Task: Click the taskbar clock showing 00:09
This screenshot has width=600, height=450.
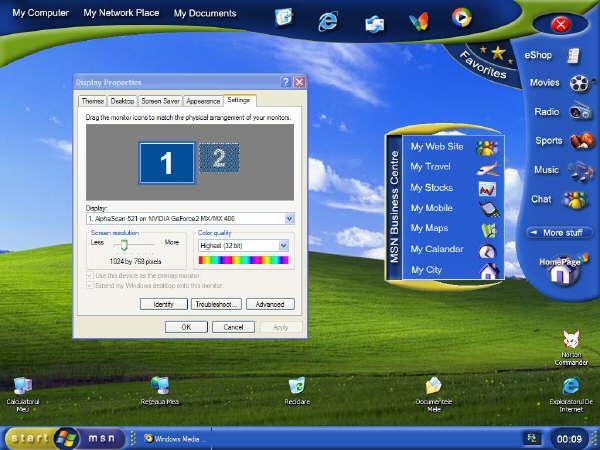Action: pyautogui.click(x=569, y=439)
